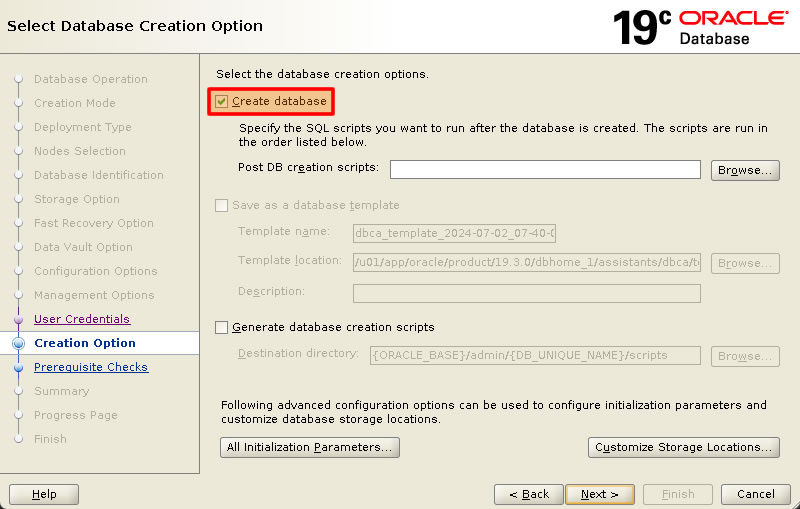
Task: Click the Save as a database template checkbox
Action: [221, 206]
